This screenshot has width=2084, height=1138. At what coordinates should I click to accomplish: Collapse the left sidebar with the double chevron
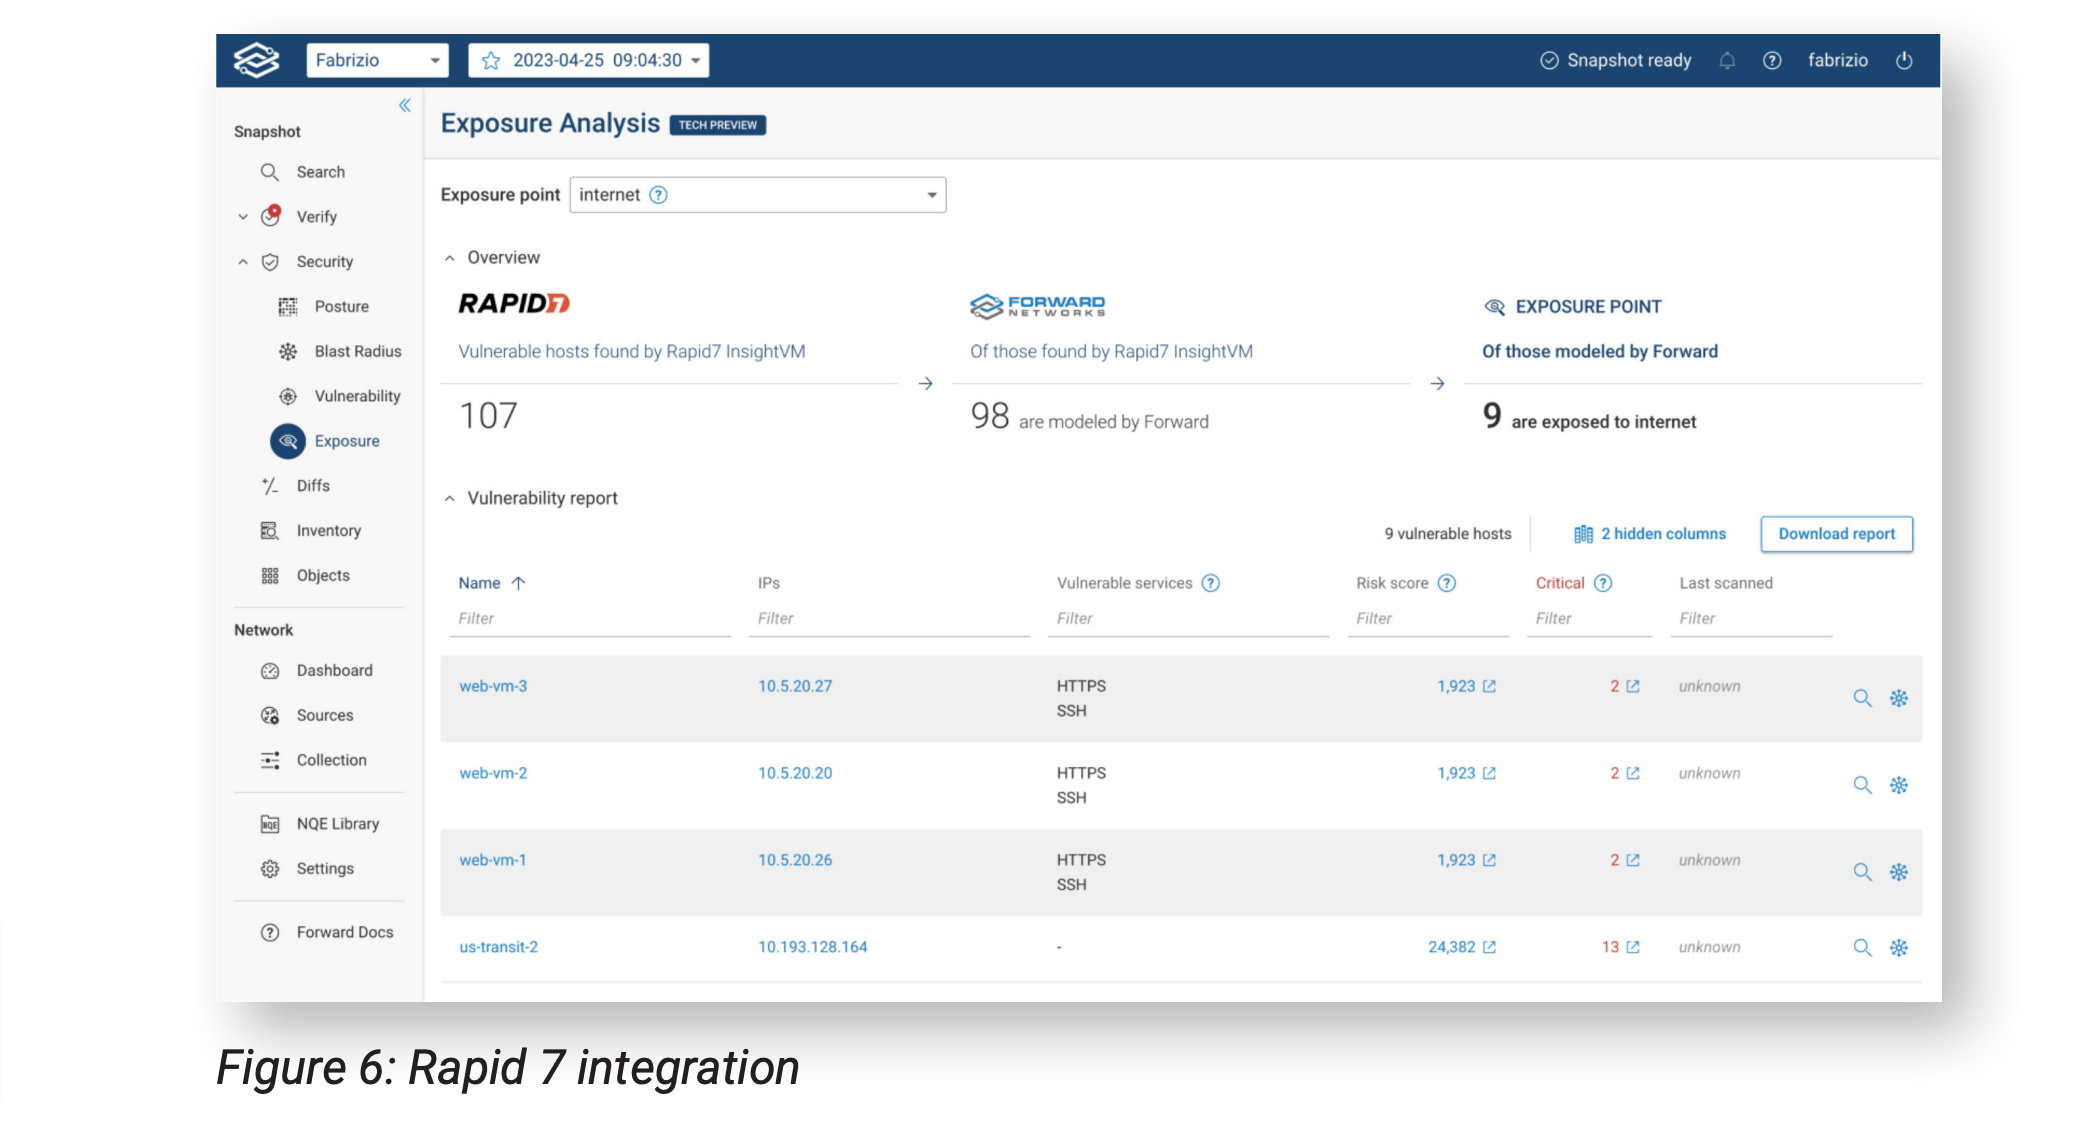(x=405, y=105)
